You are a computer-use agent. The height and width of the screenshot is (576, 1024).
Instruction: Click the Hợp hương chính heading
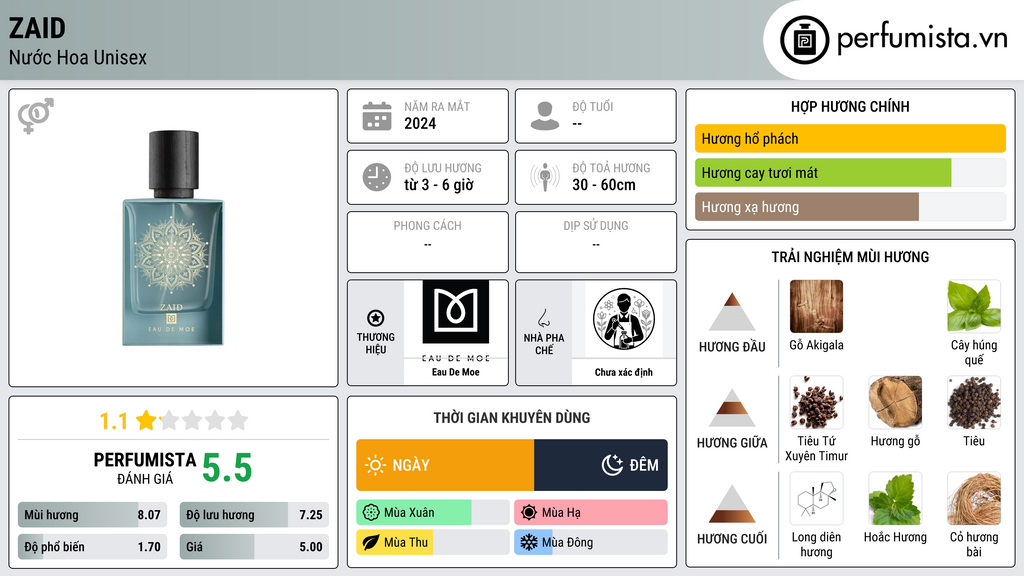click(x=850, y=106)
